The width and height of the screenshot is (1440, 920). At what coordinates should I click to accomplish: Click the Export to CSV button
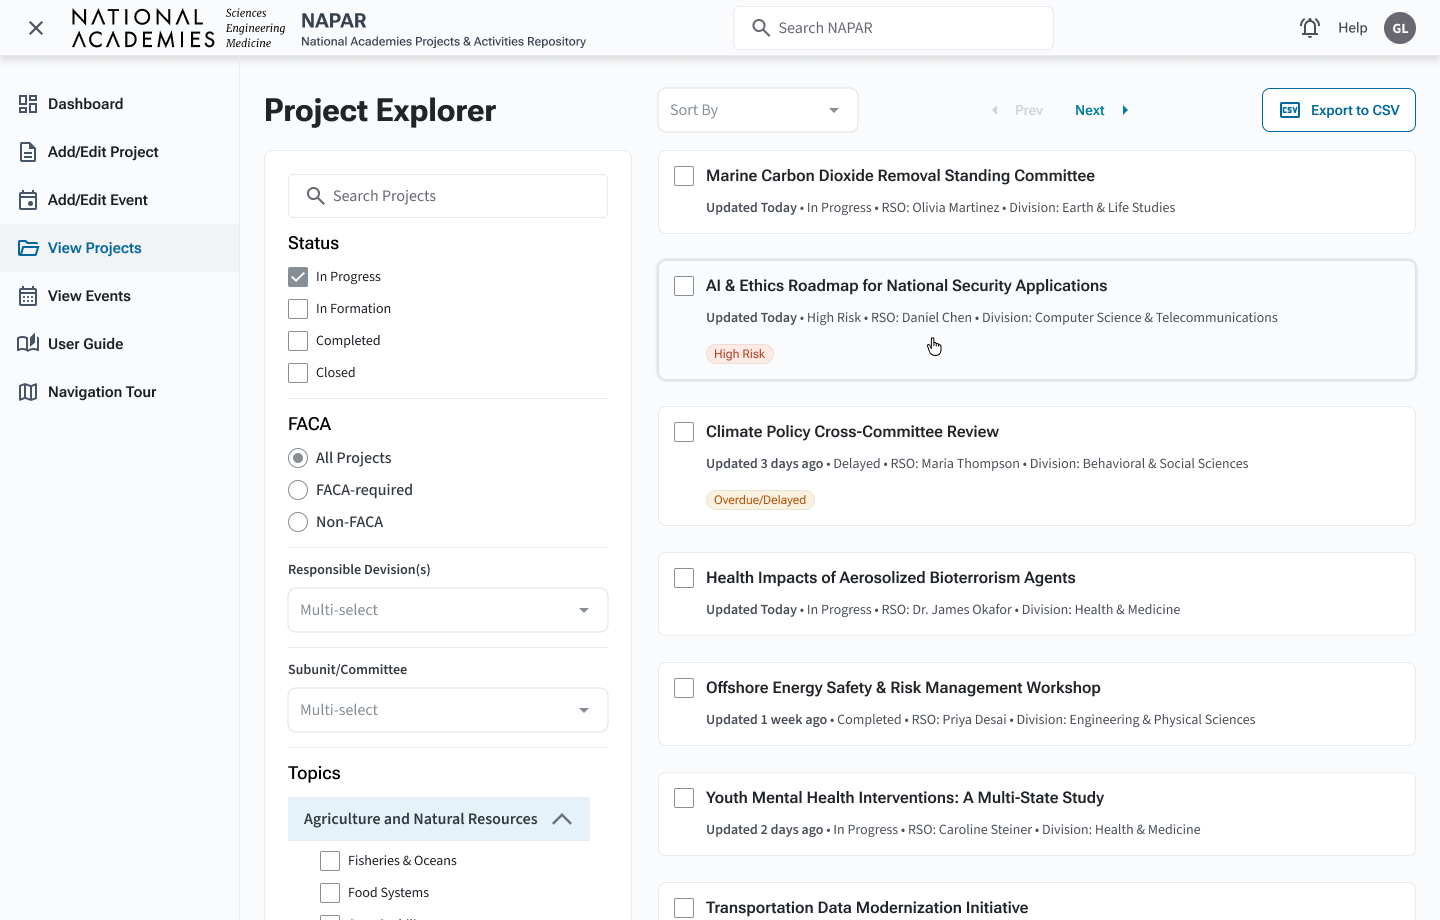click(x=1338, y=109)
